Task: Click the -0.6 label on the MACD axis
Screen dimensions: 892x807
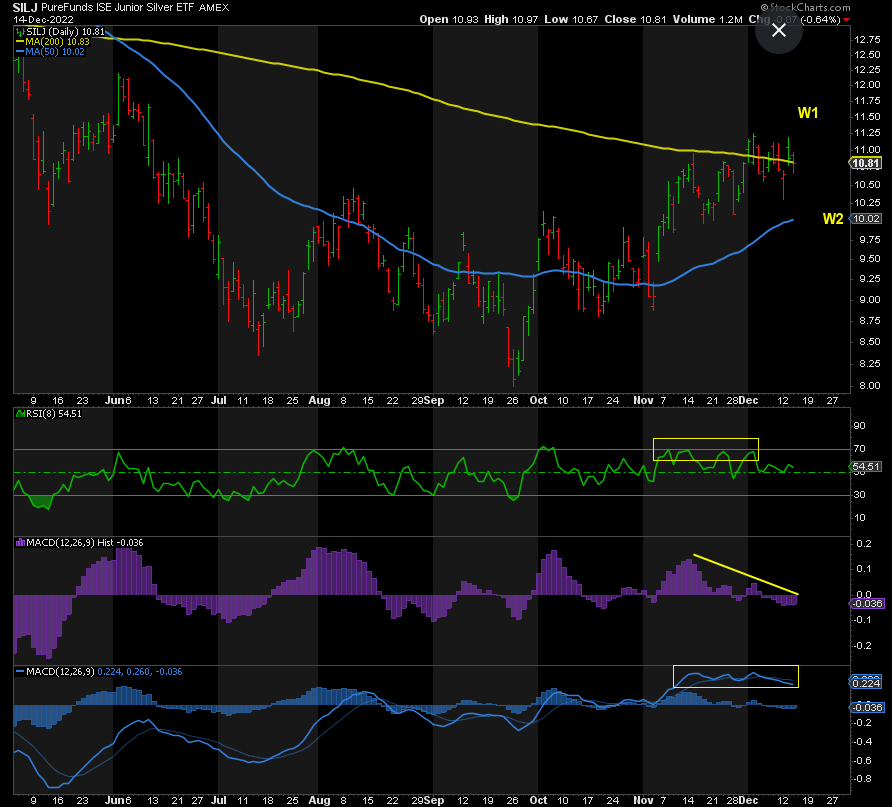Action: 863,760
